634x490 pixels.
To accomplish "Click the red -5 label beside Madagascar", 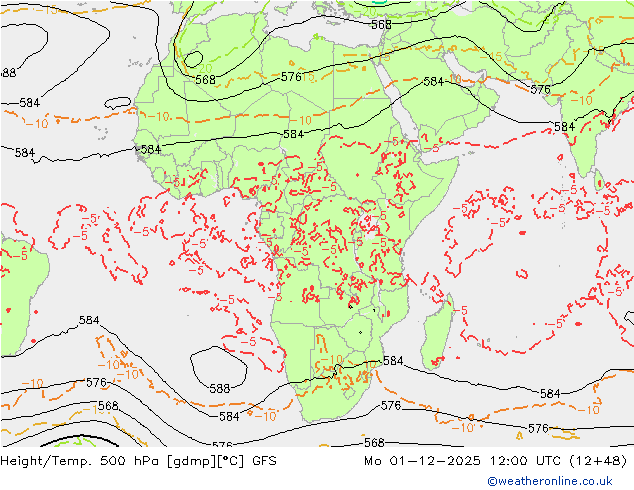I will click(461, 310).
